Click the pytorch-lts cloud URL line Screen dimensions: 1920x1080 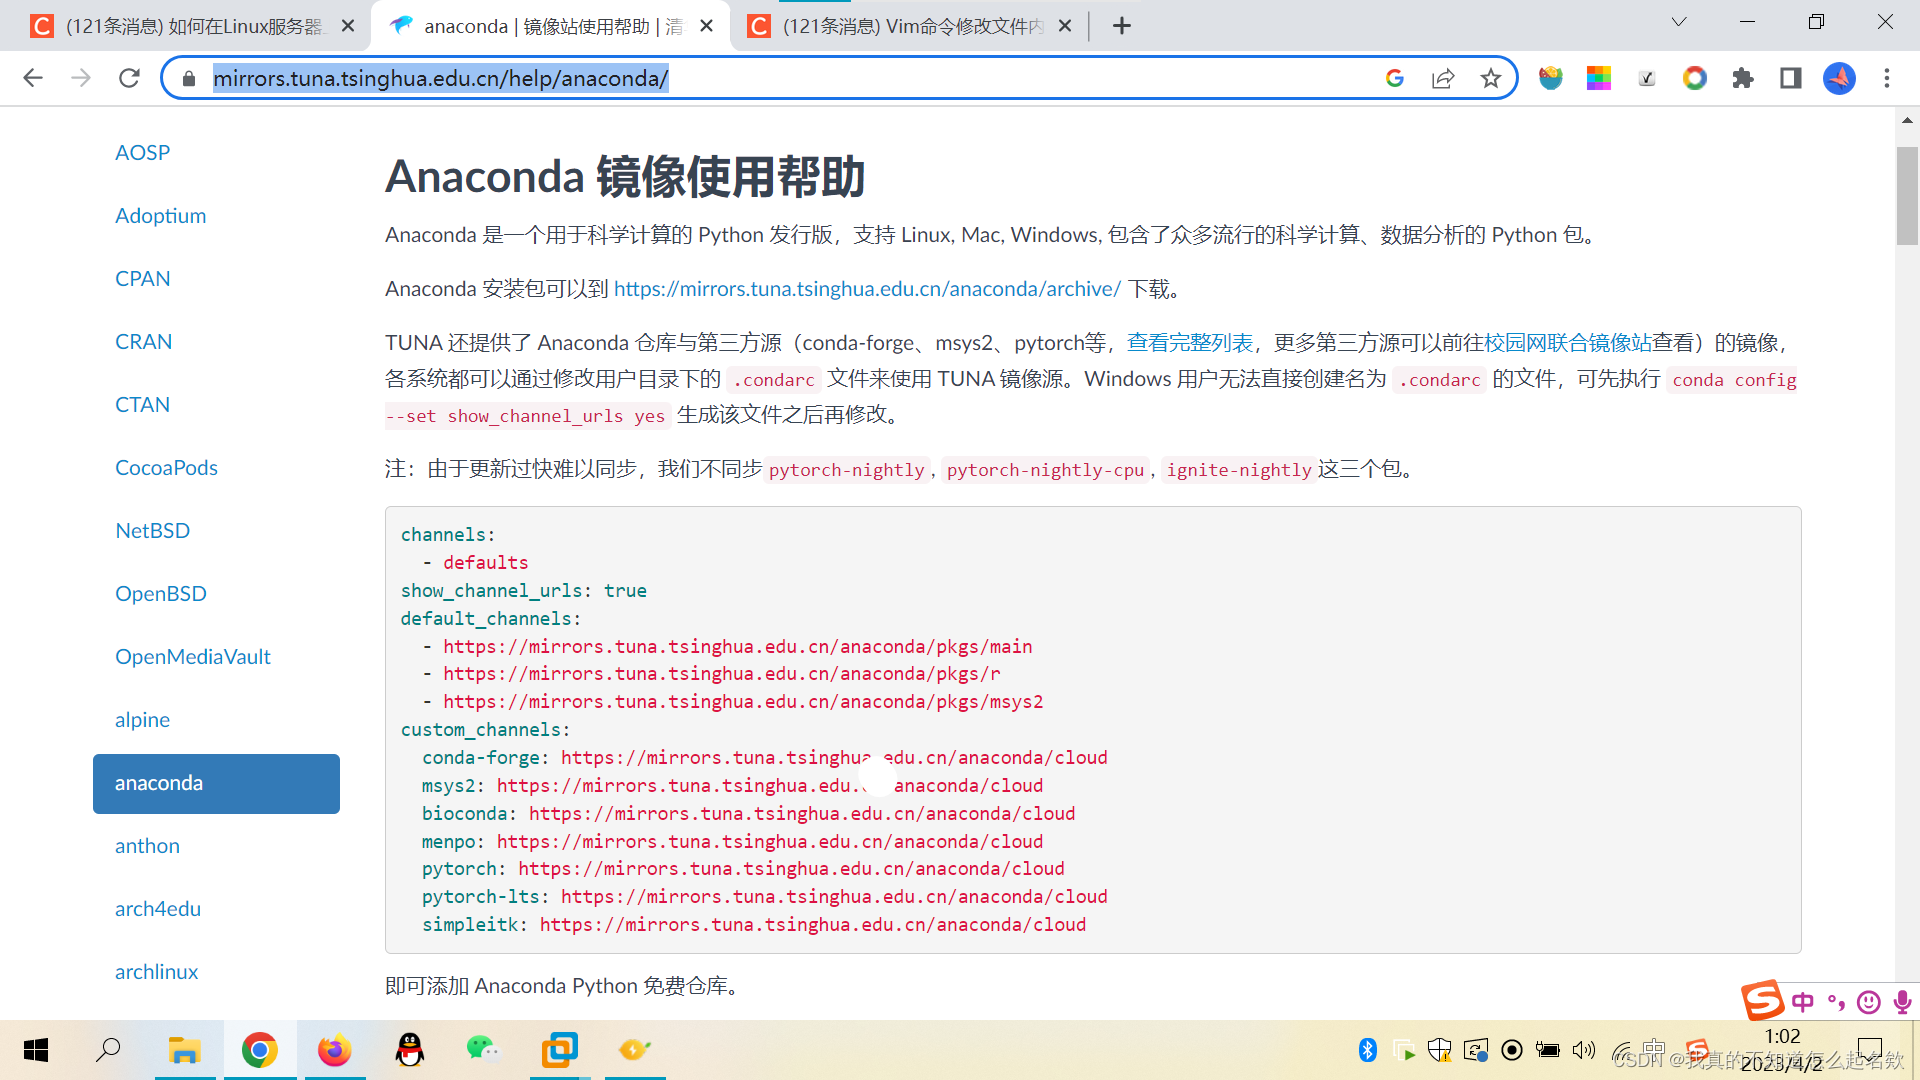(764, 896)
